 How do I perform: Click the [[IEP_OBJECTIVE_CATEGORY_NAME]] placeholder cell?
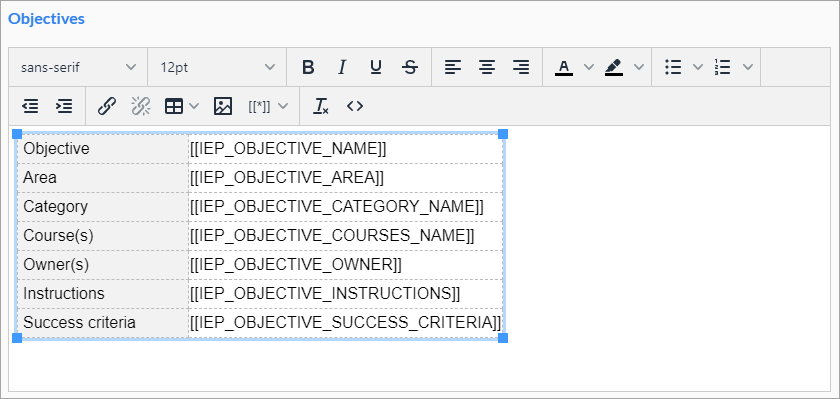[346, 207]
